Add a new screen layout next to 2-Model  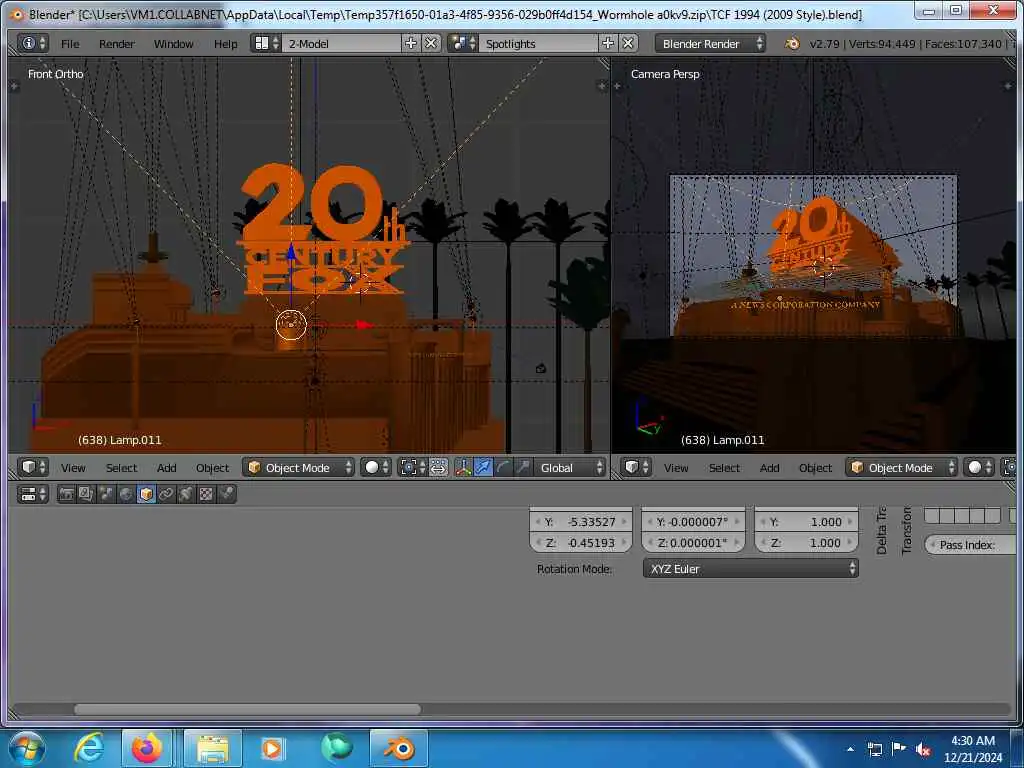coord(411,43)
